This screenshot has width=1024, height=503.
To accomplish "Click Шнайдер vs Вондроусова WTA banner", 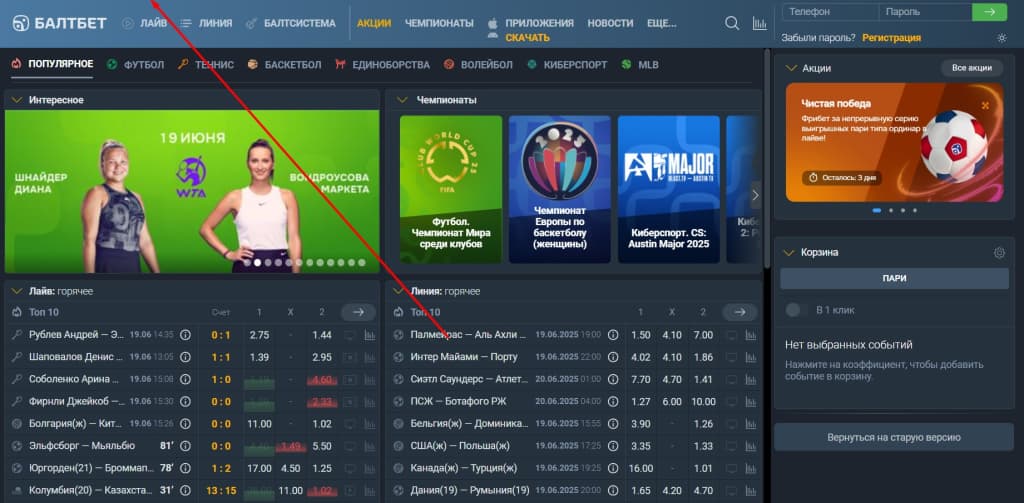I will click(191, 191).
